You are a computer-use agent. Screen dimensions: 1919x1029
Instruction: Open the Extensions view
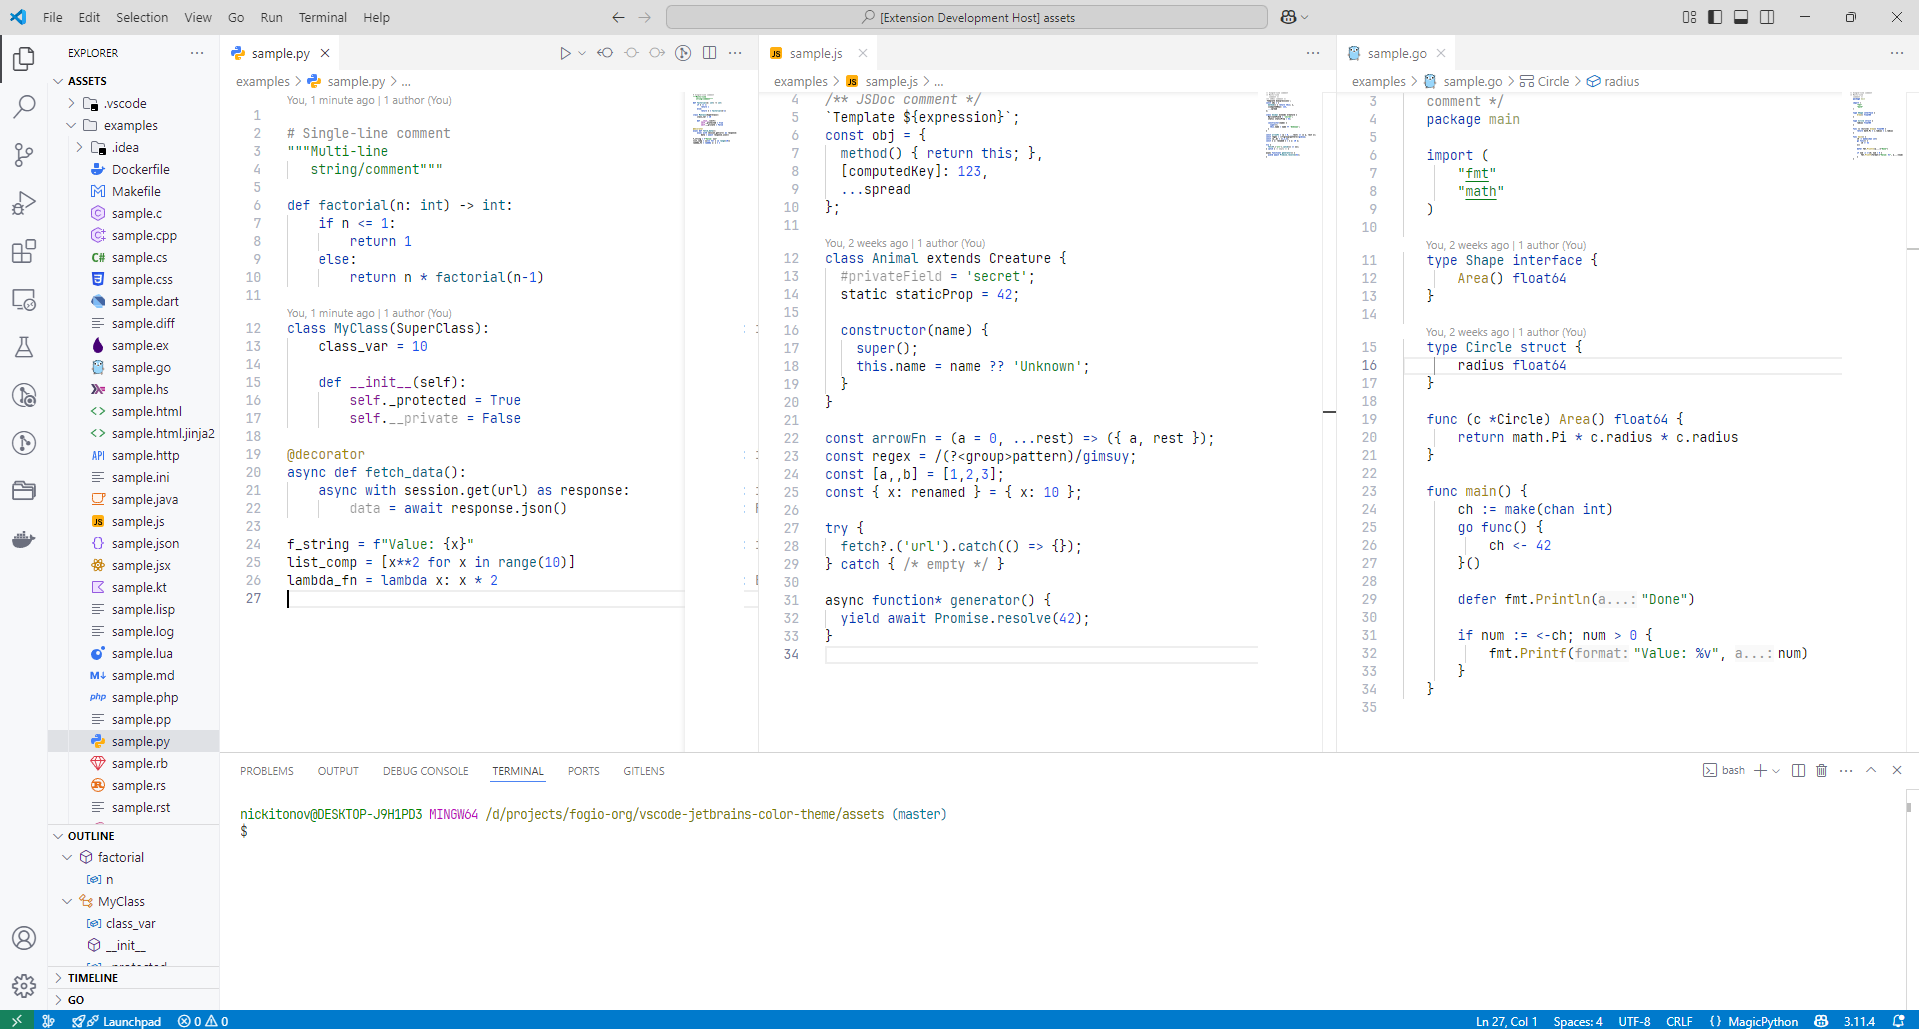(x=24, y=251)
